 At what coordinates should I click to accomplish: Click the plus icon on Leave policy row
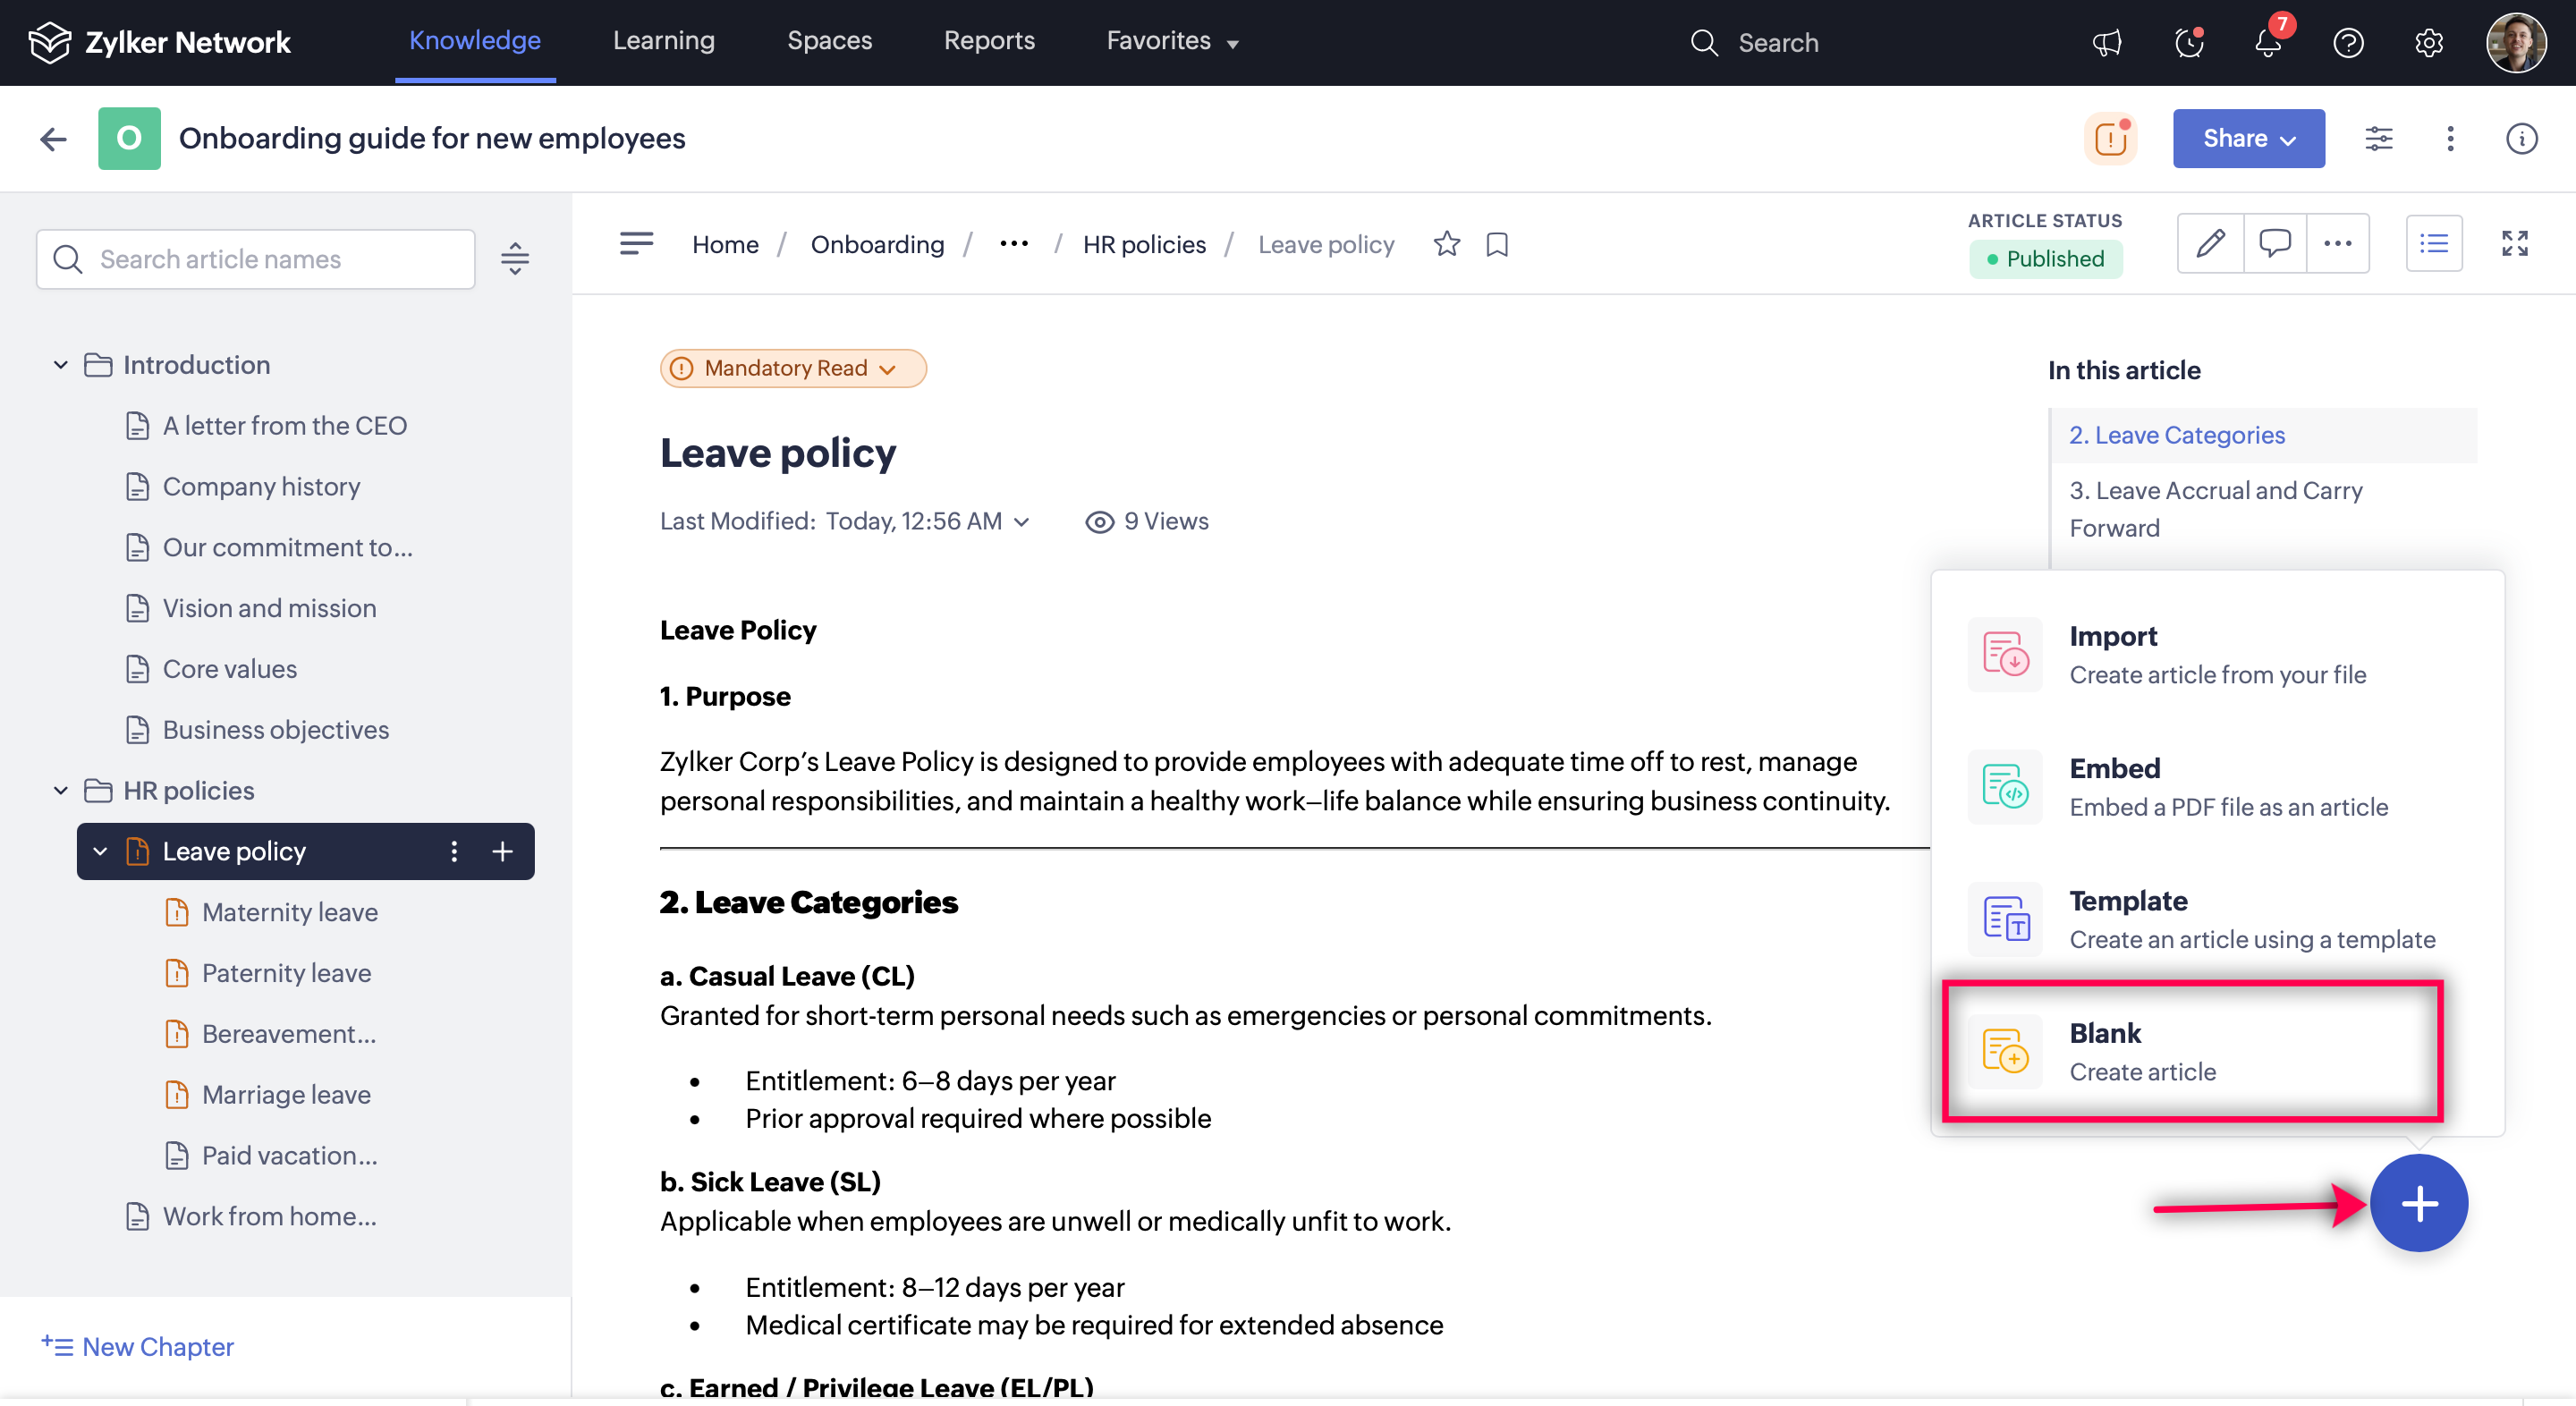click(502, 851)
